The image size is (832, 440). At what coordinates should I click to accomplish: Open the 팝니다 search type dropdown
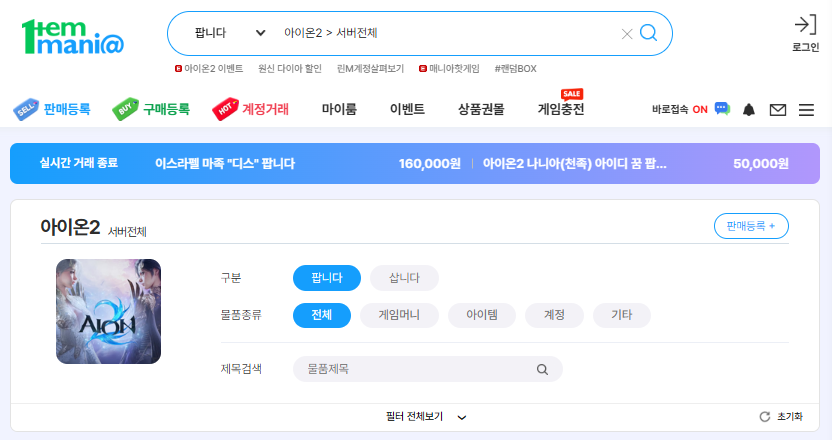[230, 33]
